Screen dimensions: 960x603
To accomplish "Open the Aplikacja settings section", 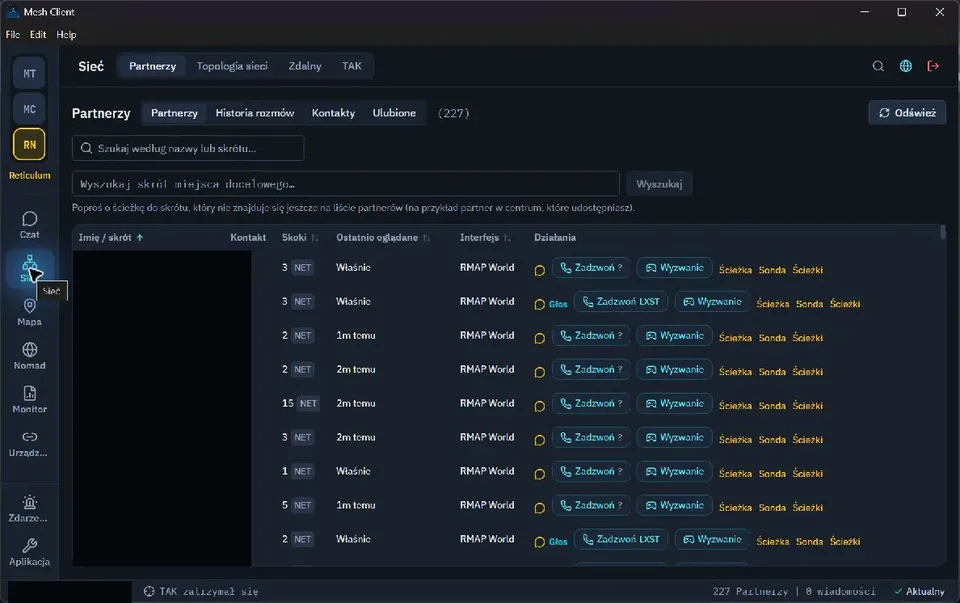I will click(x=29, y=552).
